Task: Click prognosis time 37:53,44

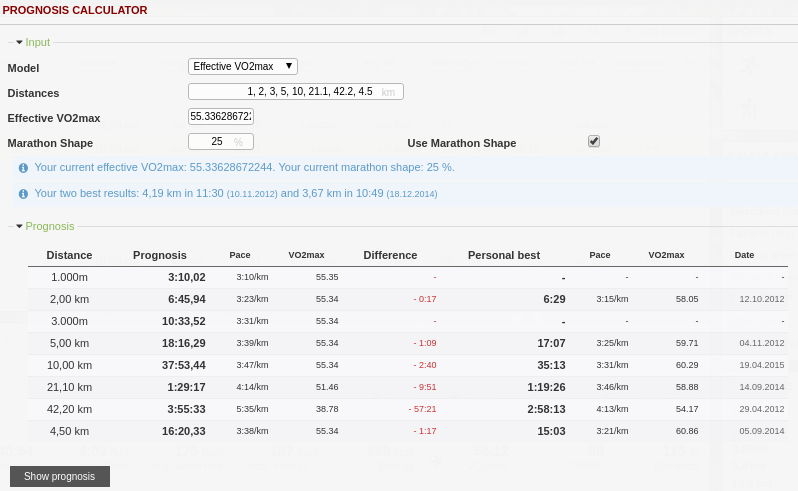Action: [x=184, y=365]
